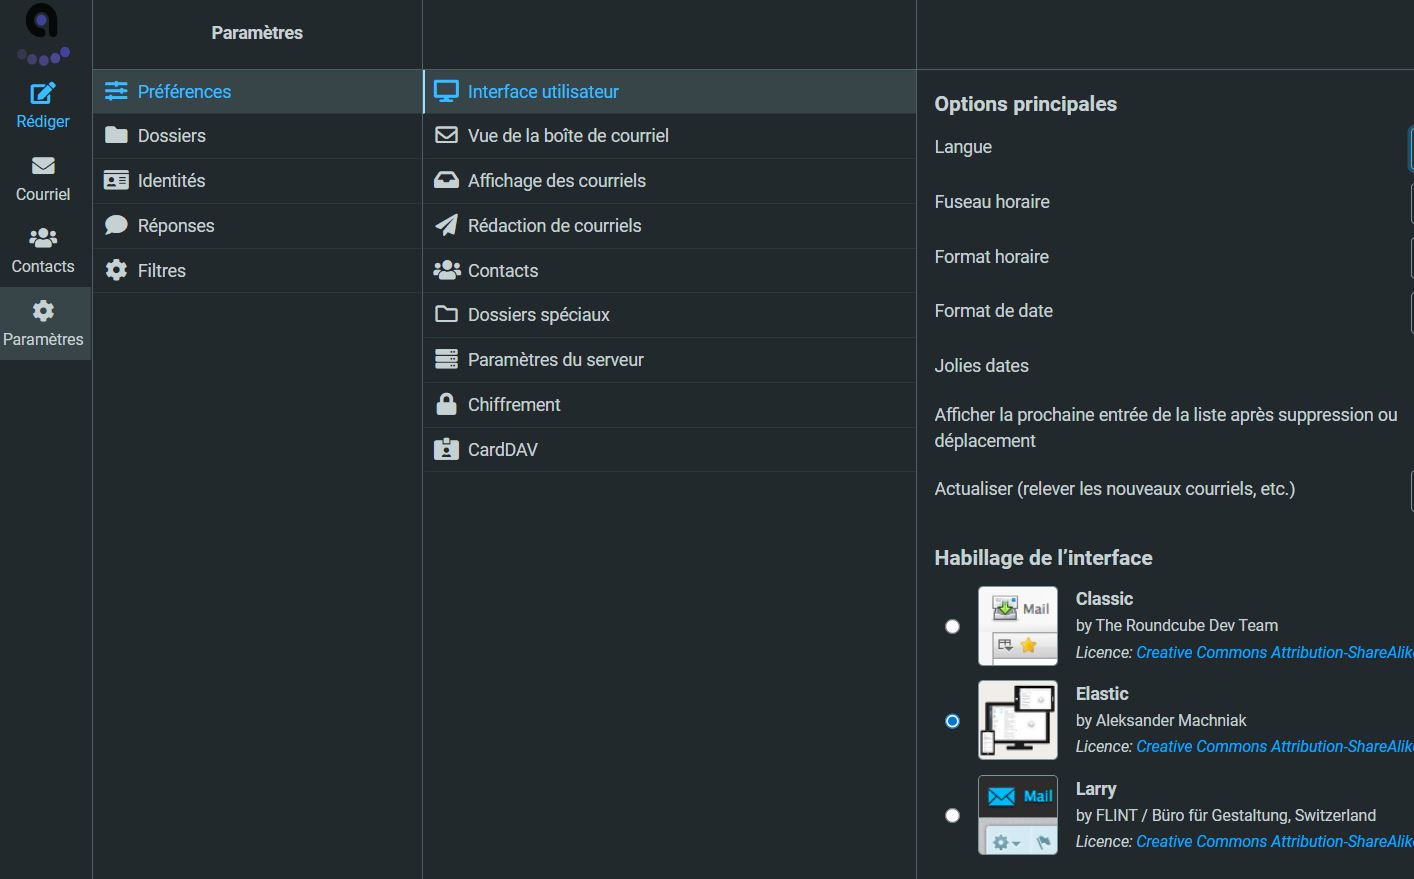This screenshot has width=1414, height=879.
Task: Click the Paramètres gear icon
Action: coord(43,311)
